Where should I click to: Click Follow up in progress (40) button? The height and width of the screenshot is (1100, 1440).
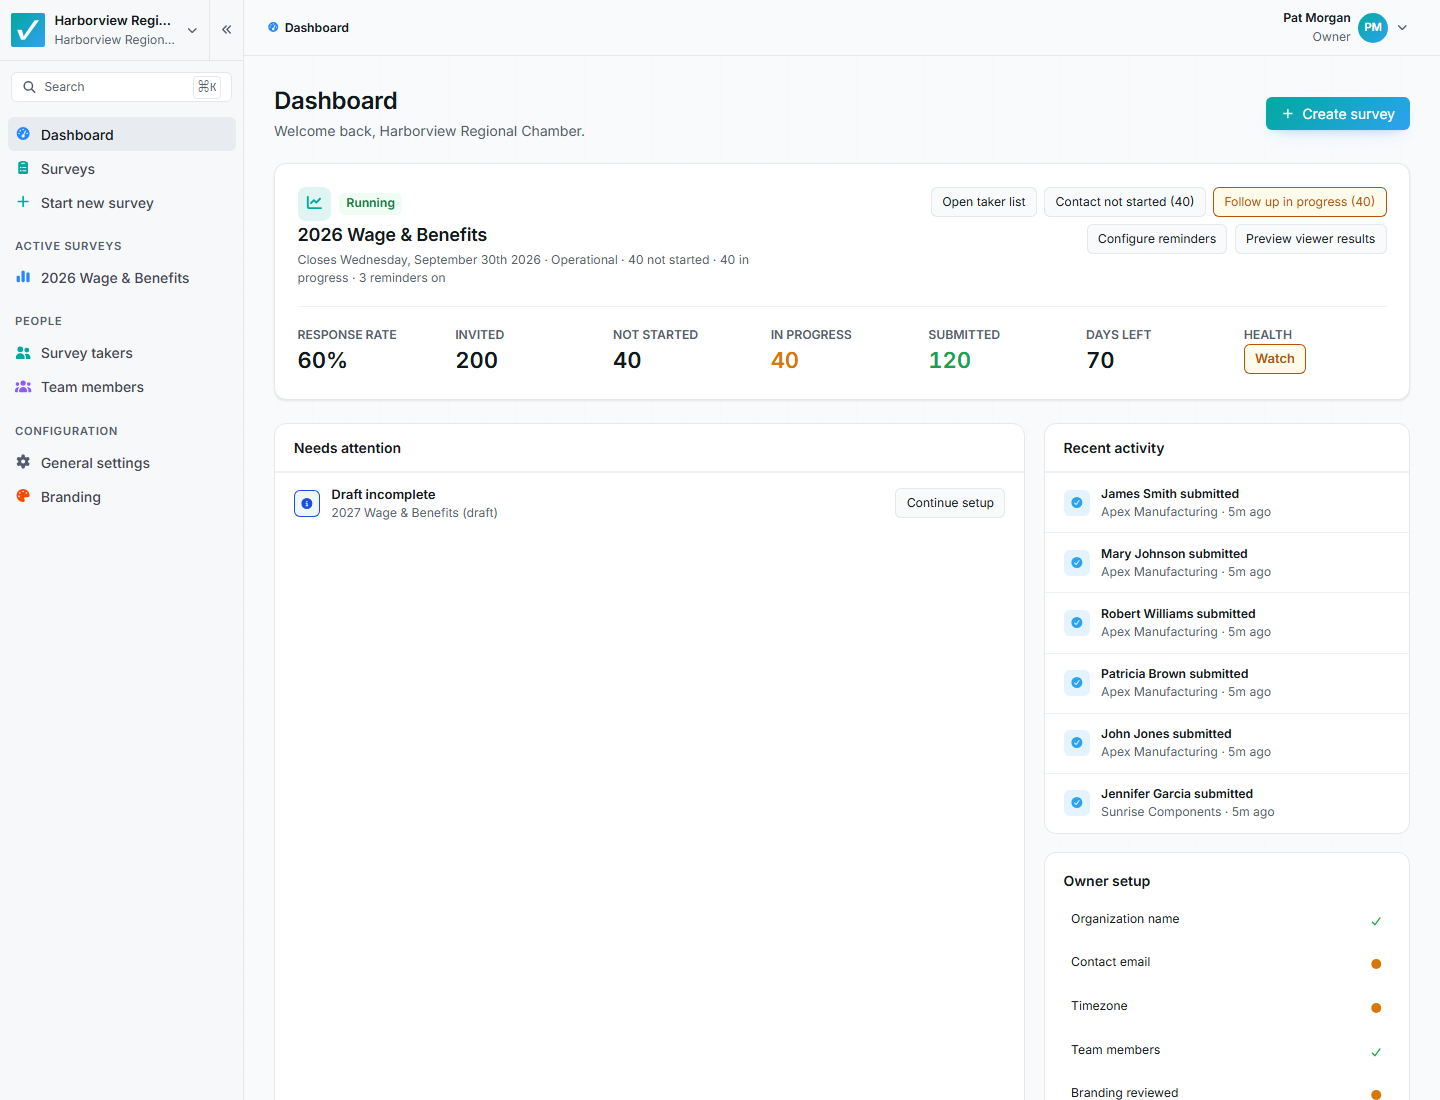[x=1299, y=202]
